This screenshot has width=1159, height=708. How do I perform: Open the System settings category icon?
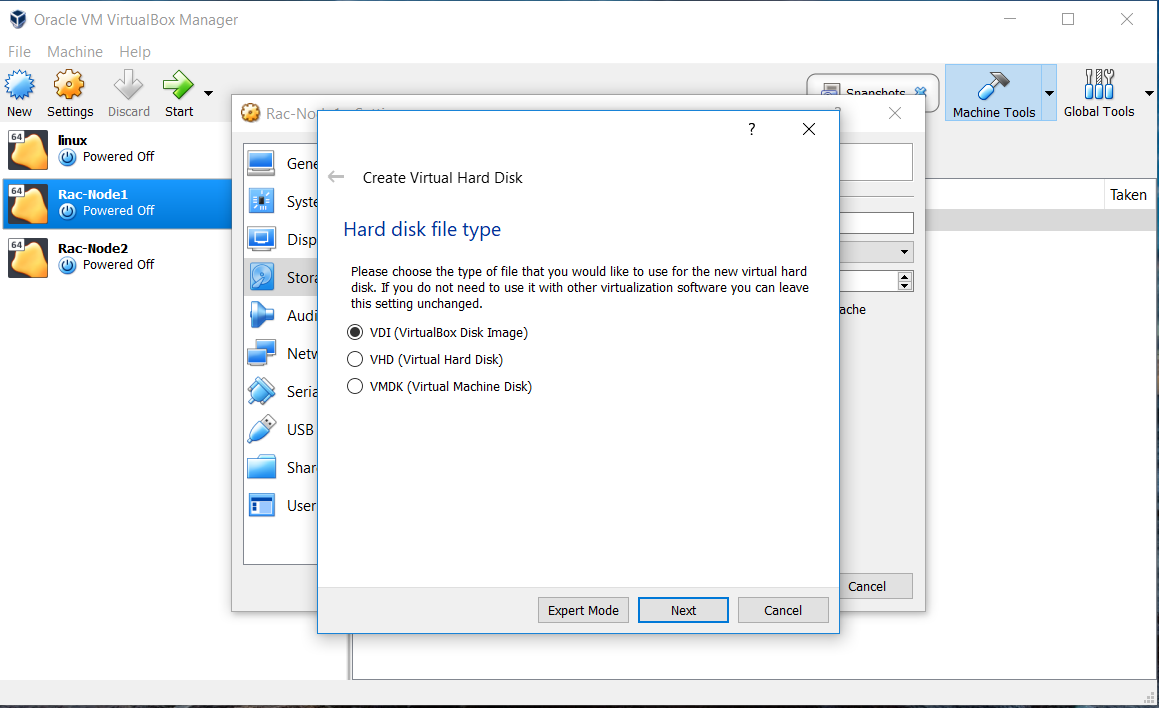tap(262, 201)
